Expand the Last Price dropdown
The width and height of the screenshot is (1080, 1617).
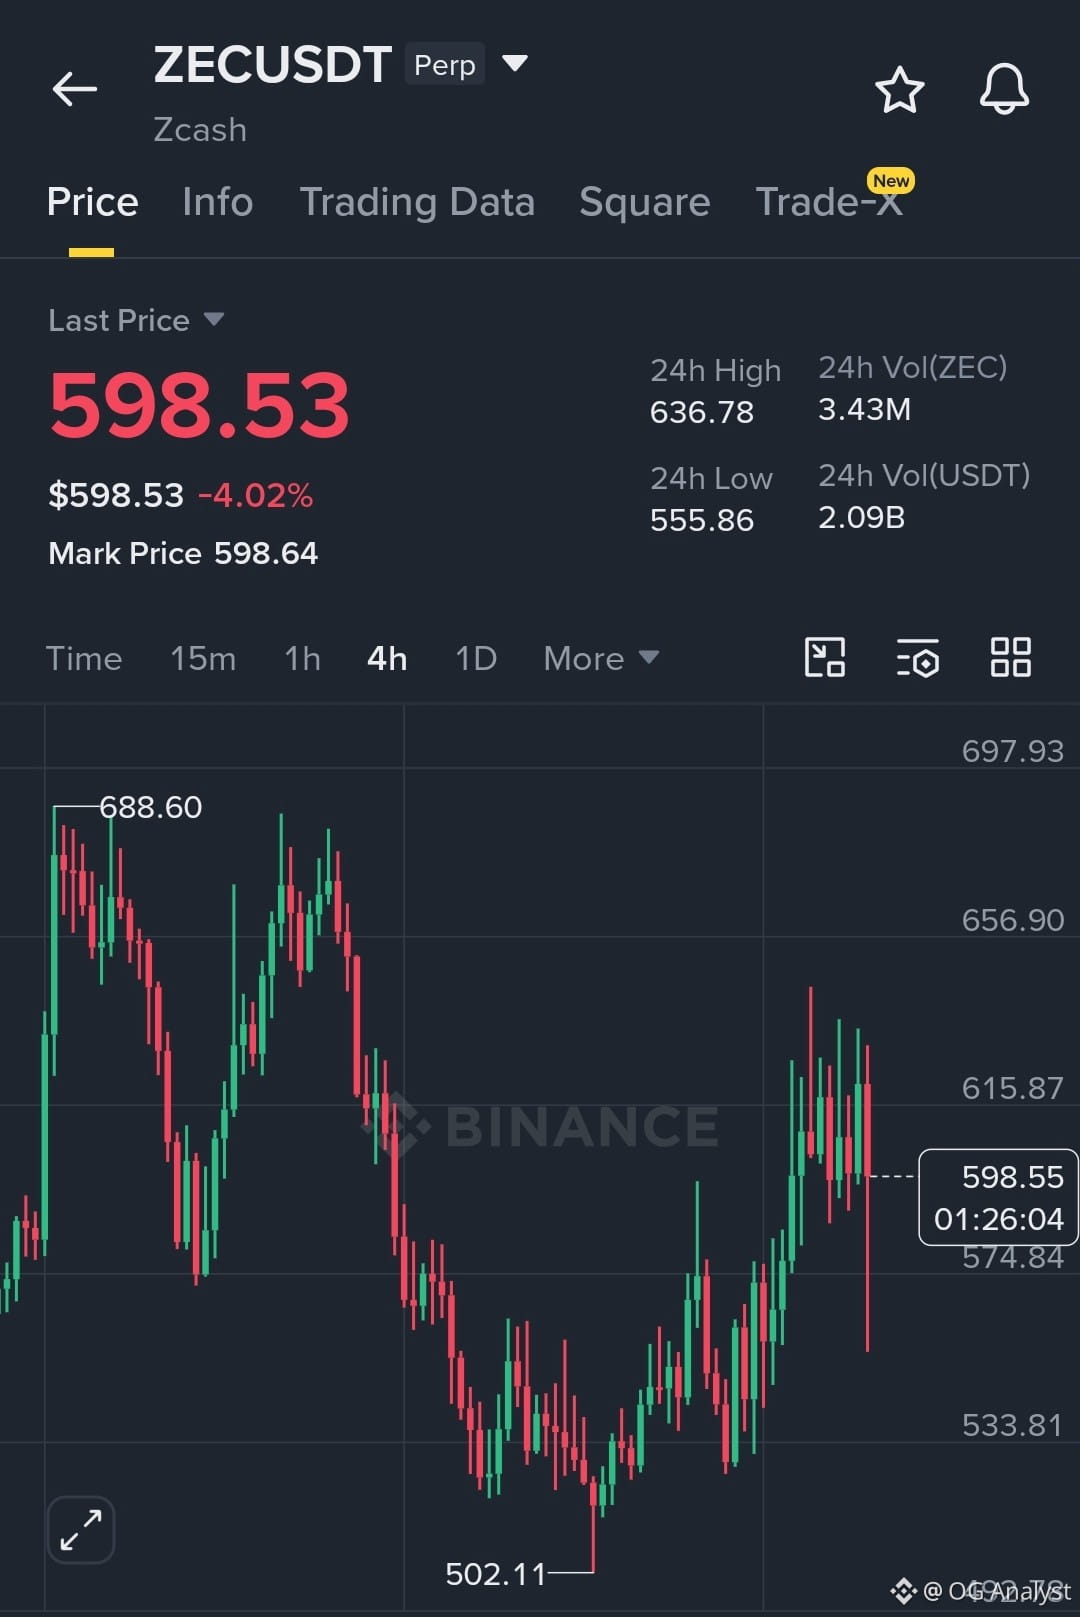pos(213,319)
